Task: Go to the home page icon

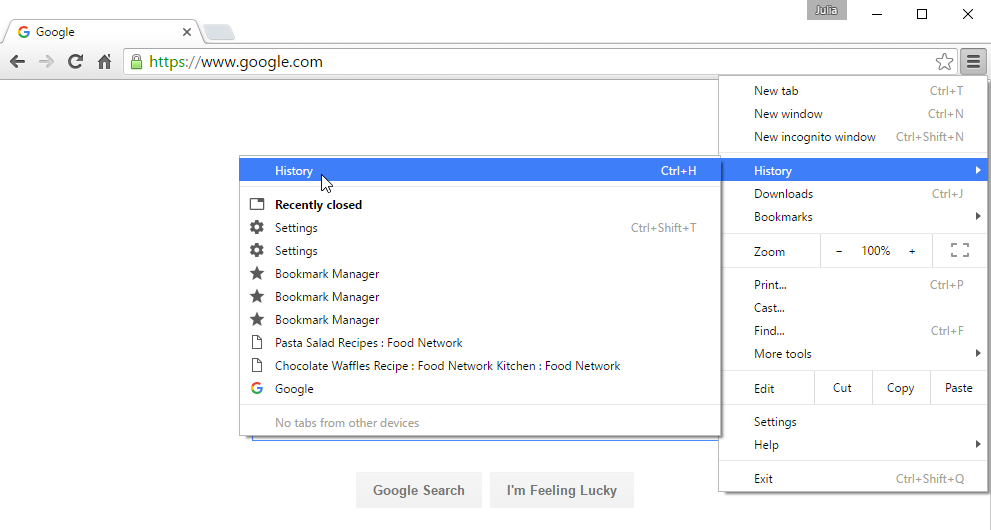Action: click(x=104, y=62)
